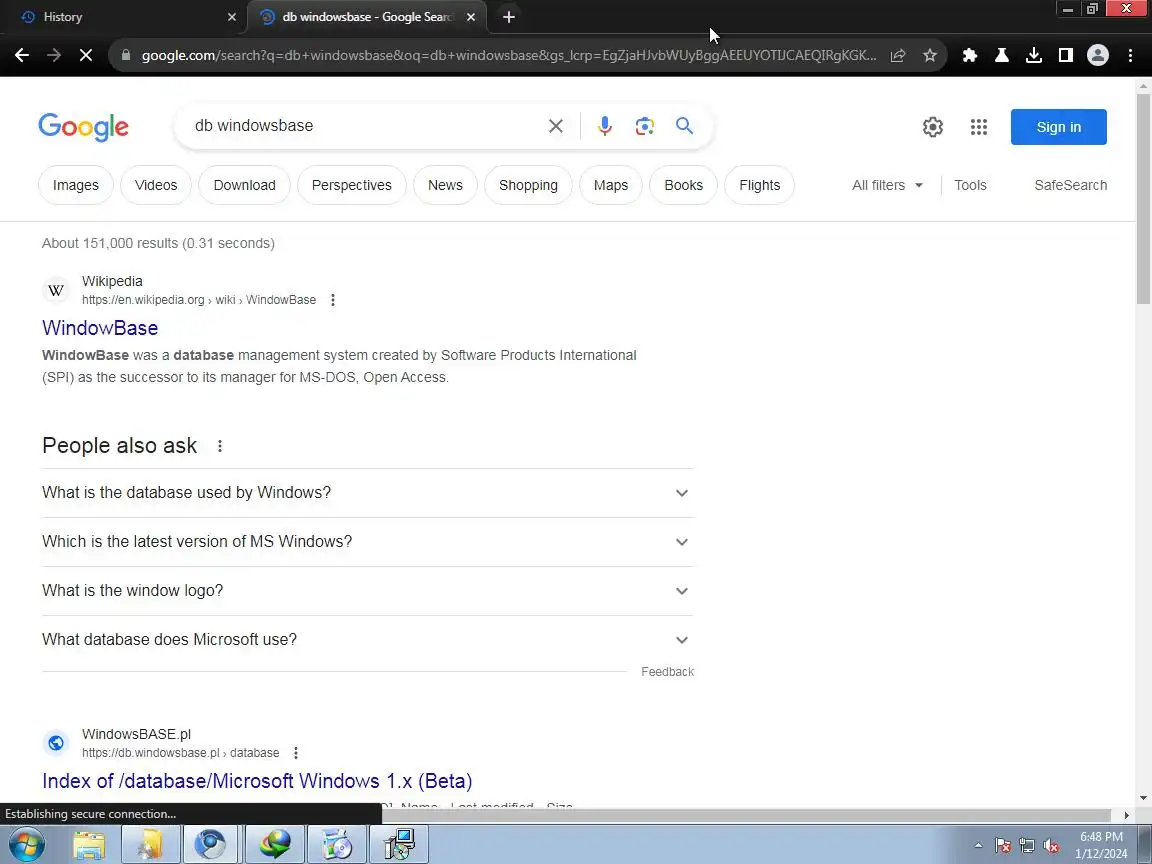Close the History tab
The width and height of the screenshot is (1152, 864).
232,17
